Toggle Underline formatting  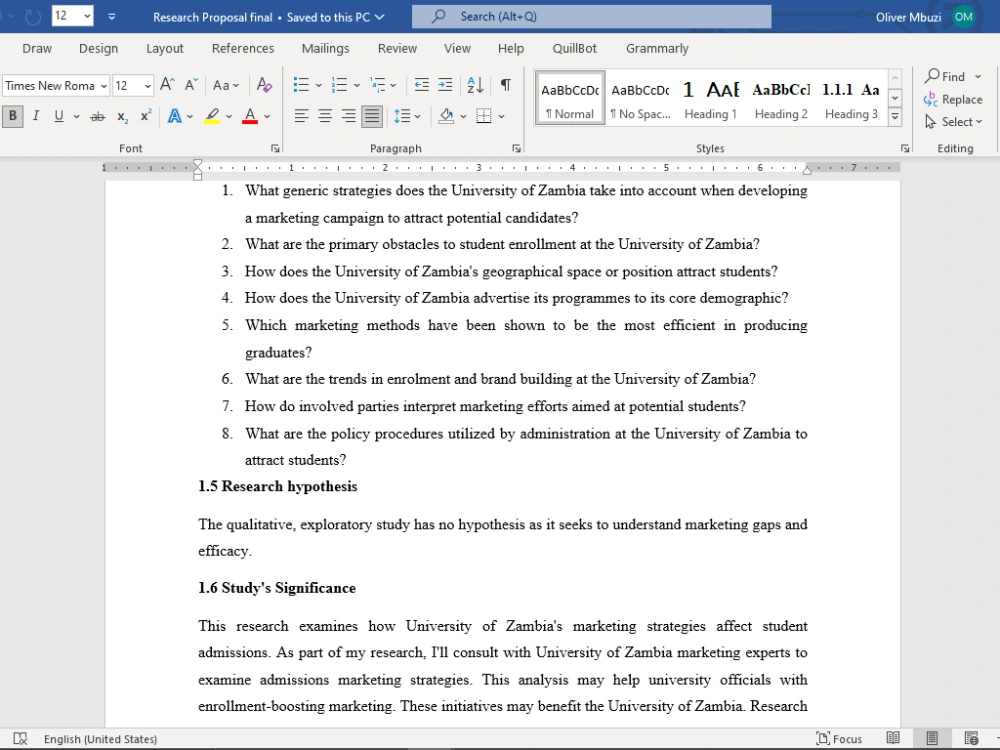[x=59, y=116]
